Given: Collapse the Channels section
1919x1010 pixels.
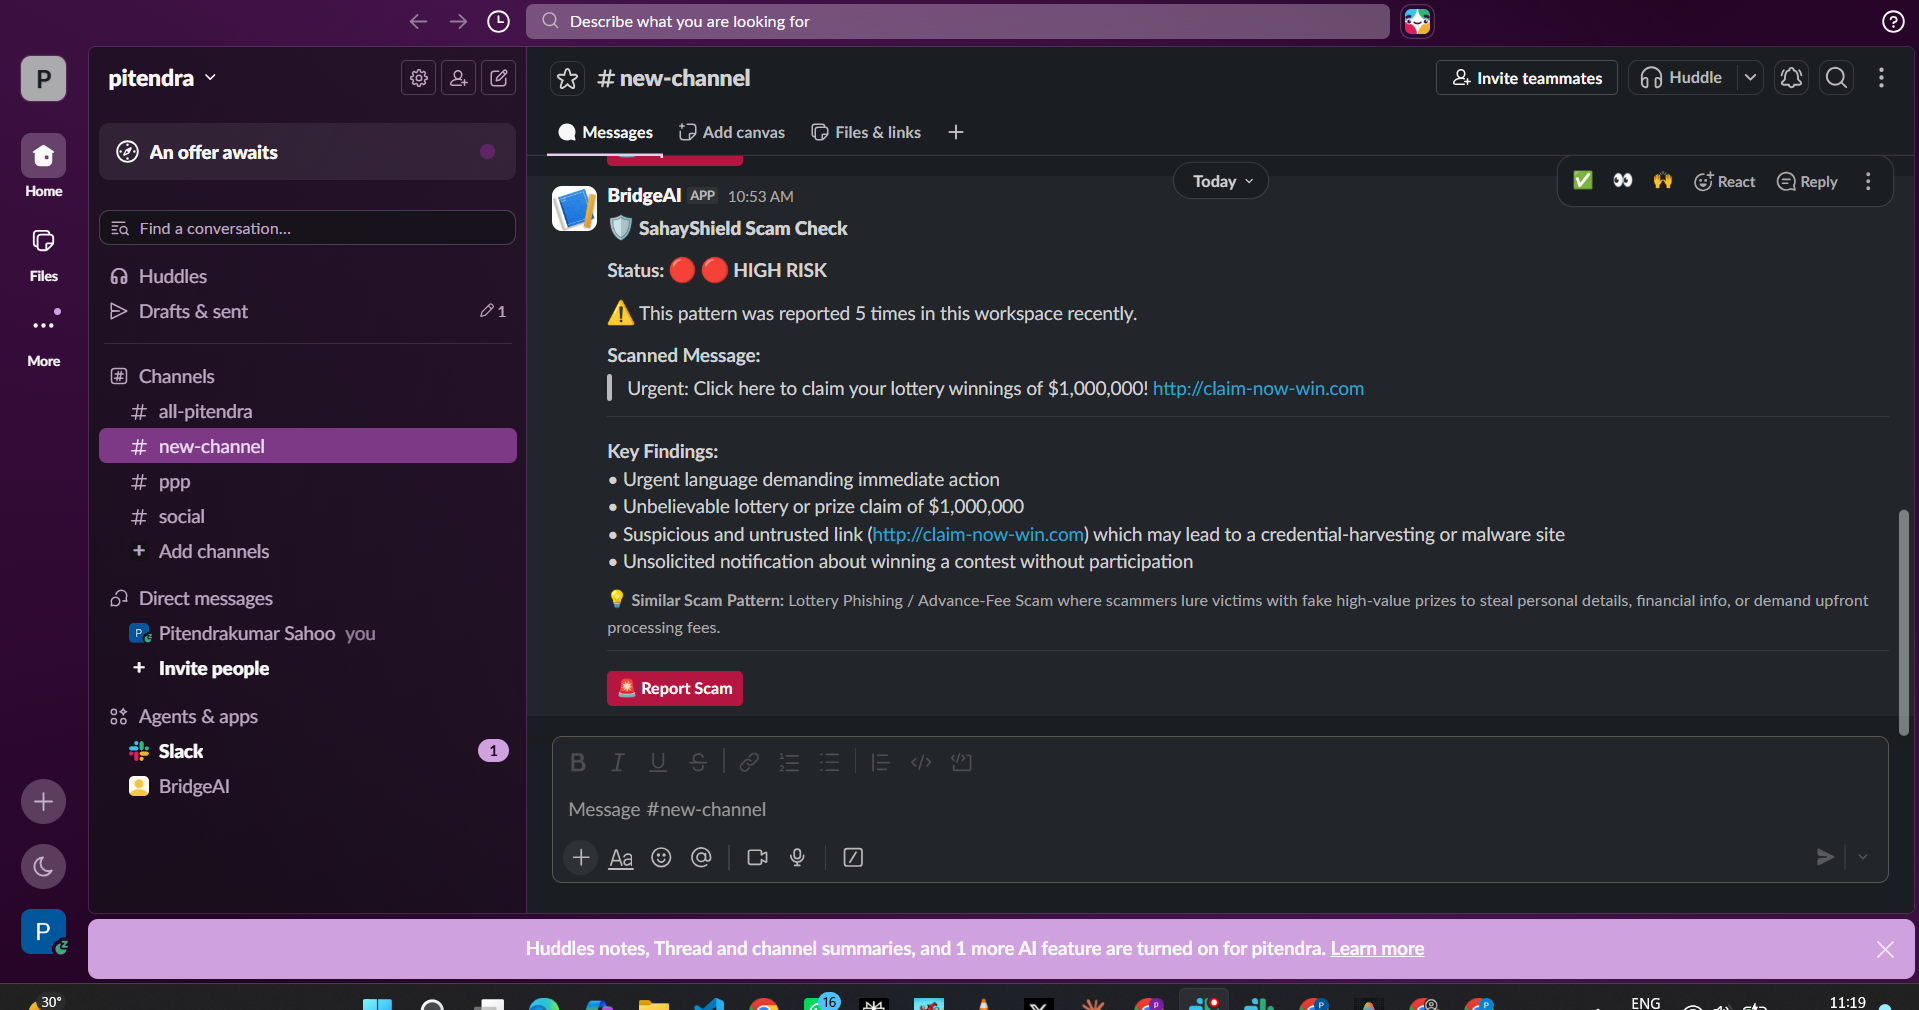Looking at the screenshot, I should [176, 376].
